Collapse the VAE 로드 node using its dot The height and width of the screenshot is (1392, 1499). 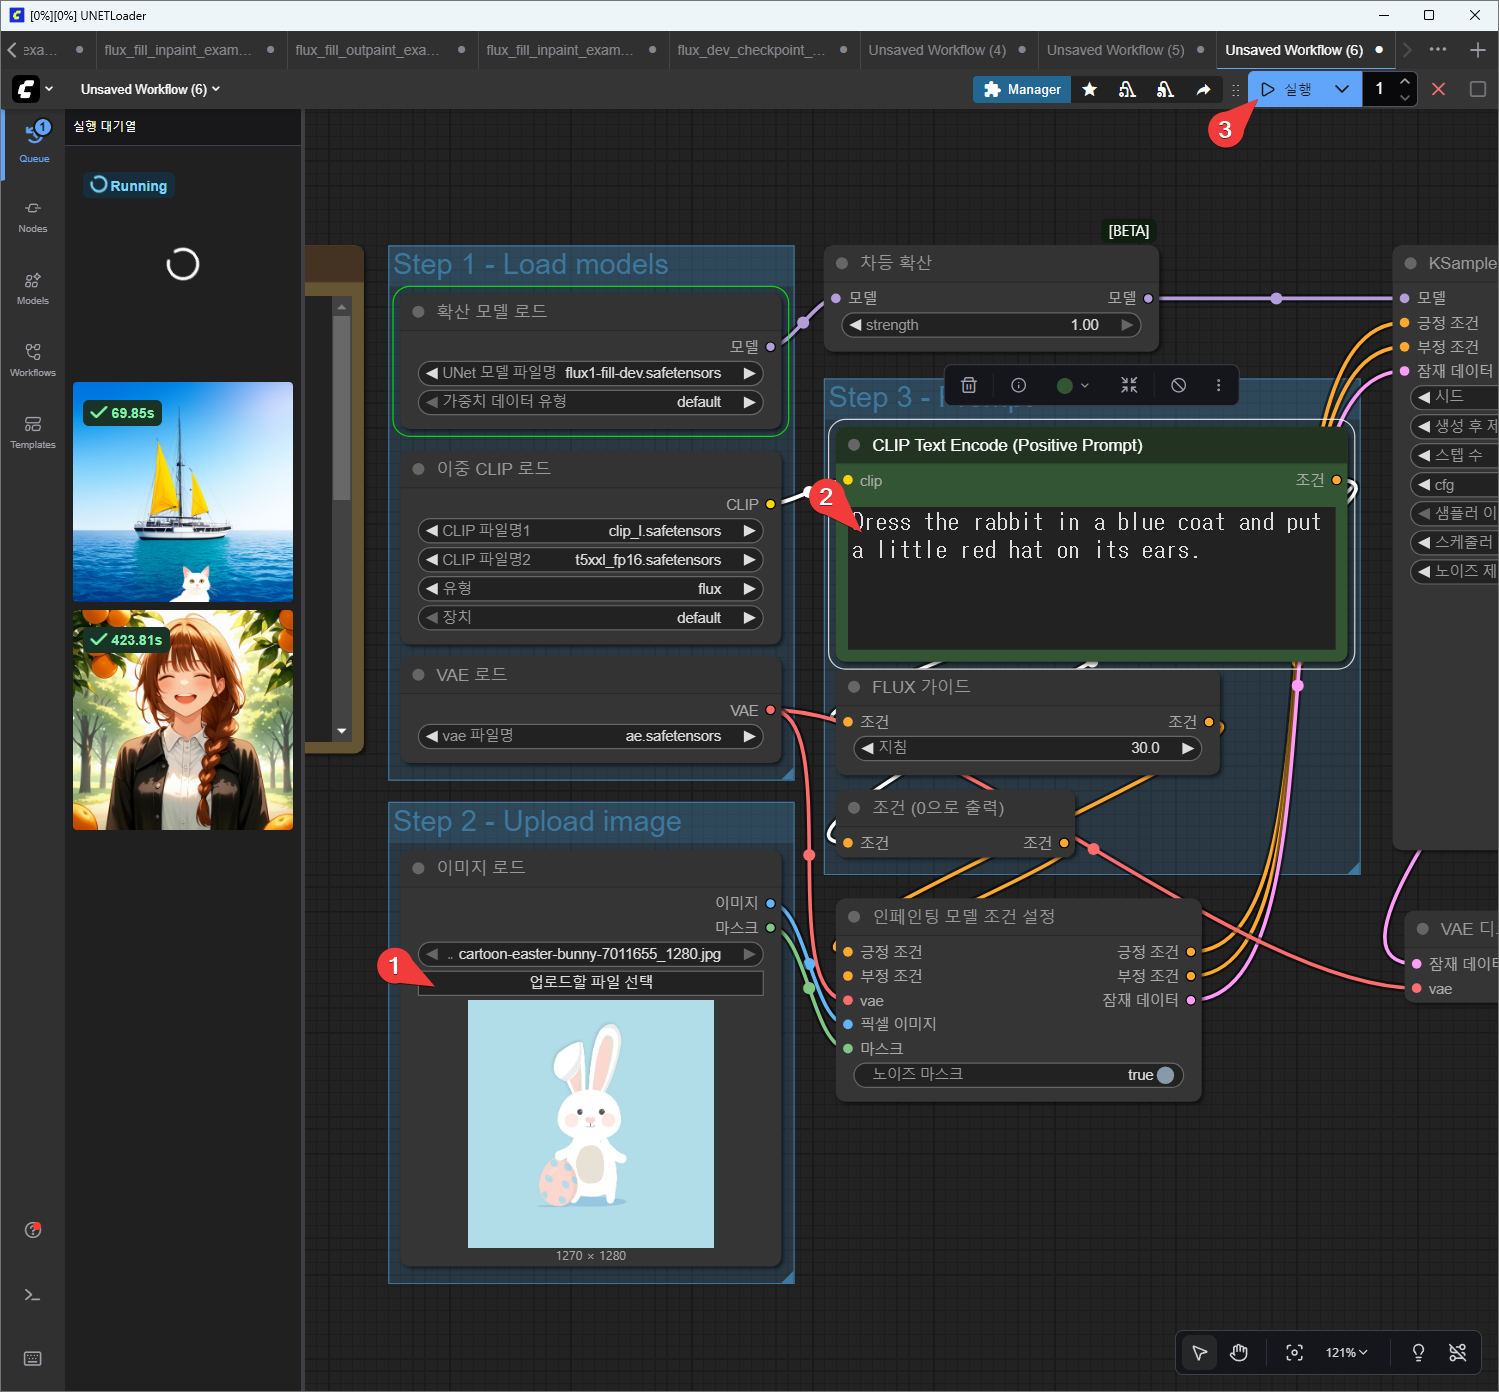tap(419, 675)
